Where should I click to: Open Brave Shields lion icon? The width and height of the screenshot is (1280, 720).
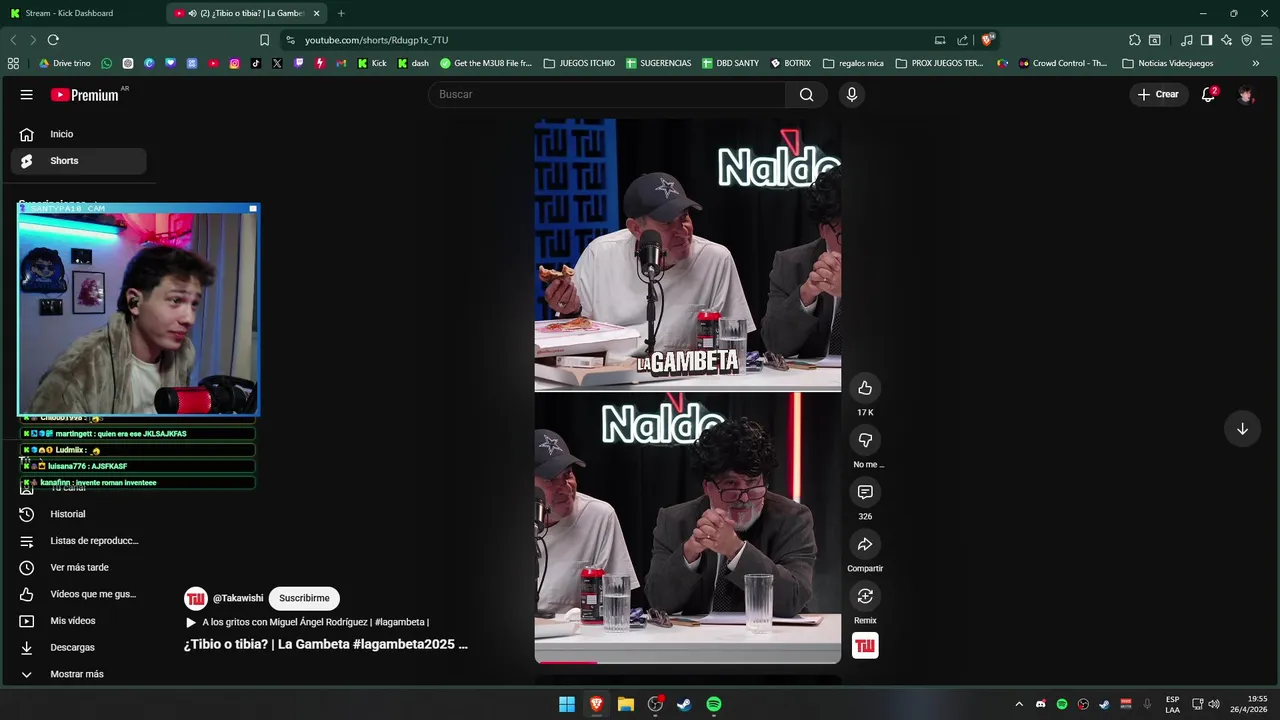987,40
